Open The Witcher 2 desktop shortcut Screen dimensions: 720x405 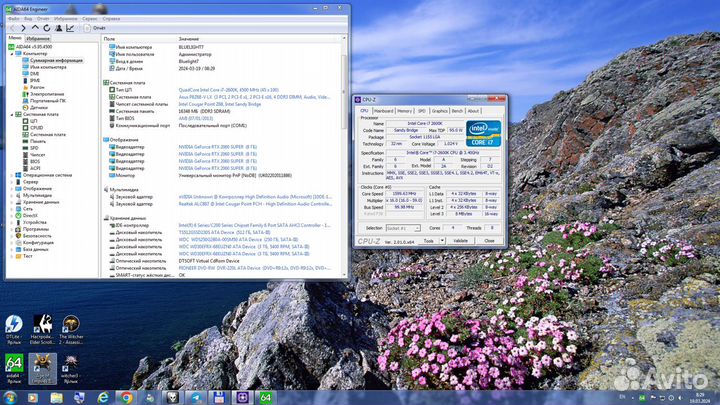point(71,330)
